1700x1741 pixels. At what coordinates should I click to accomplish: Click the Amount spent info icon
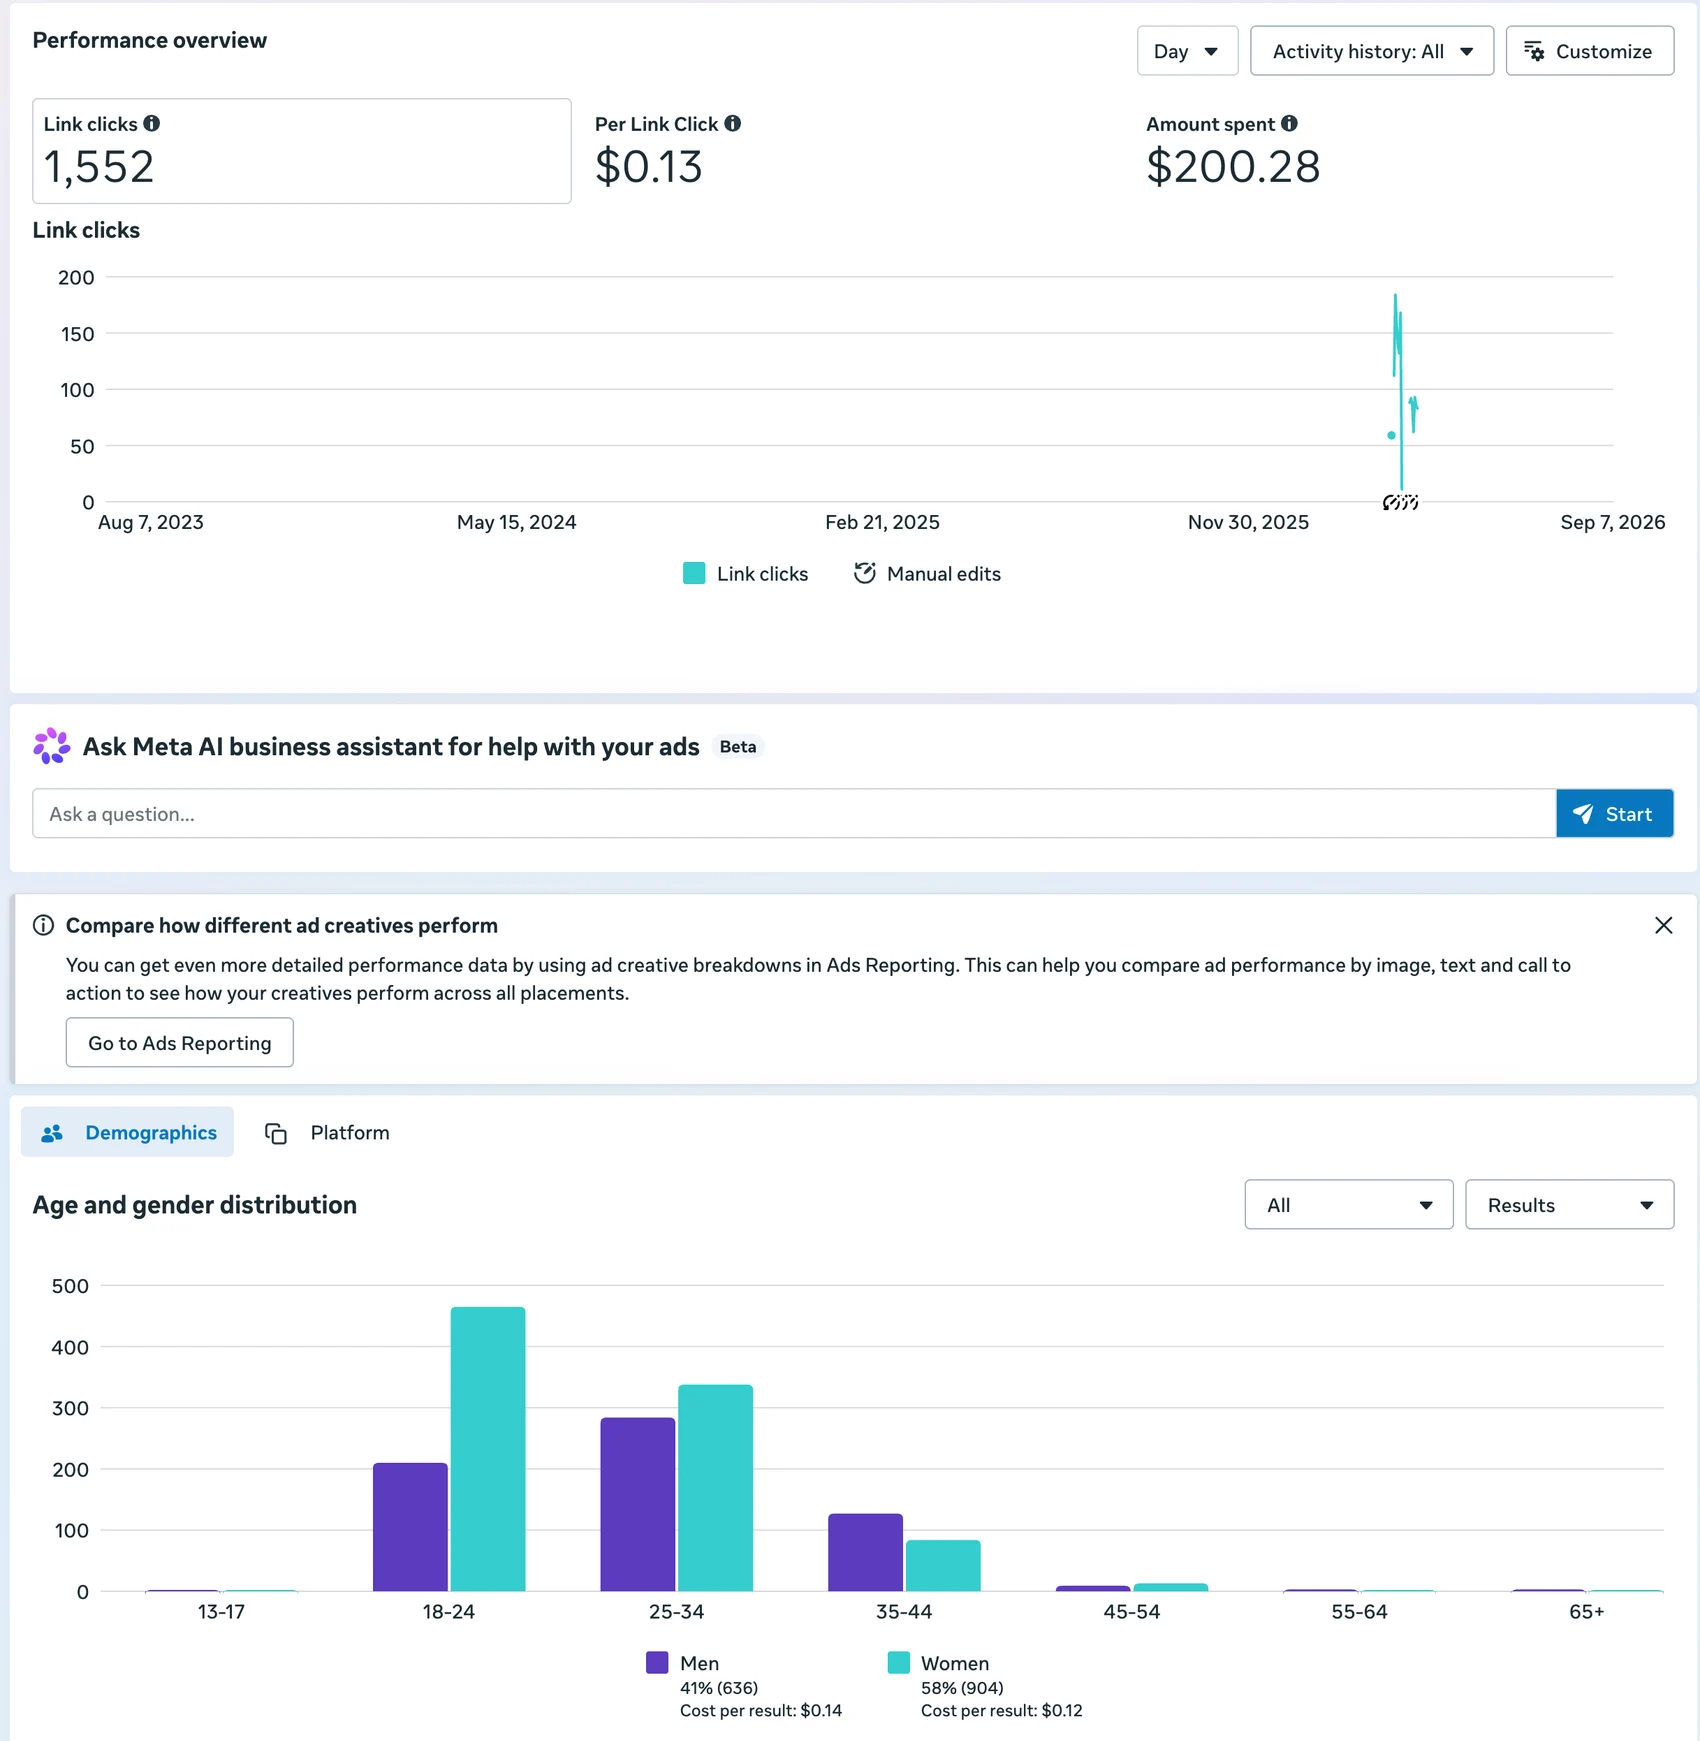(1290, 123)
